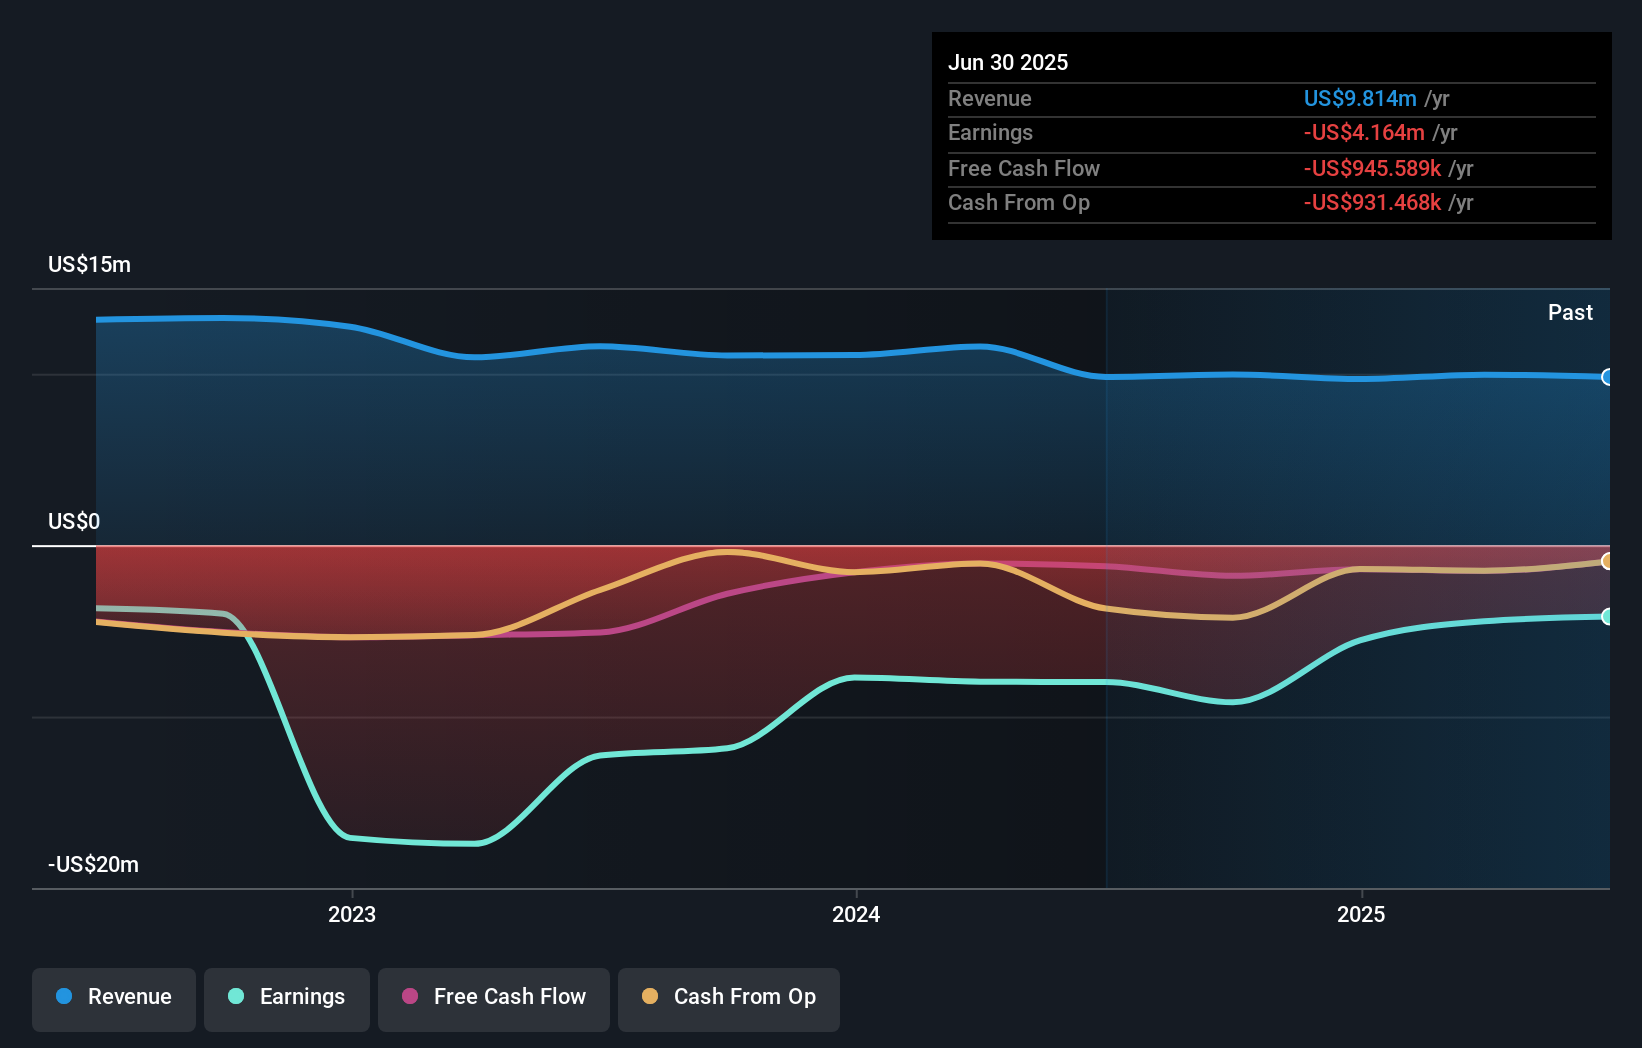This screenshot has height=1048, width=1642.
Task: Click the Earnings line end-point marker
Action: pos(1607,616)
